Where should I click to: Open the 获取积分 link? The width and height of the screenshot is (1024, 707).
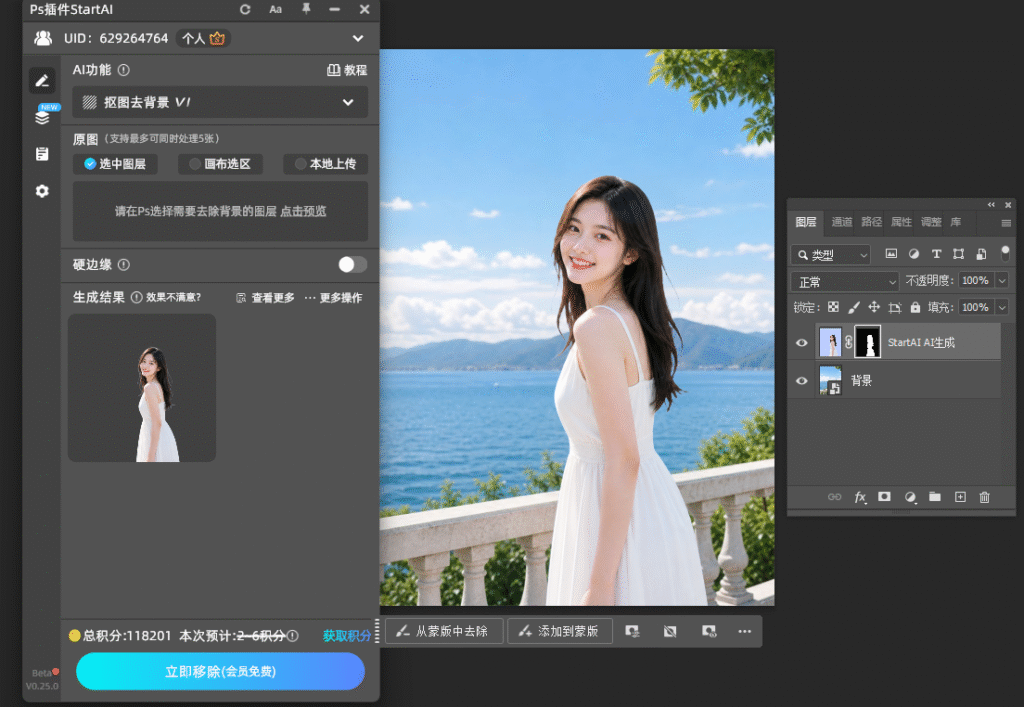tap(347, 635)
